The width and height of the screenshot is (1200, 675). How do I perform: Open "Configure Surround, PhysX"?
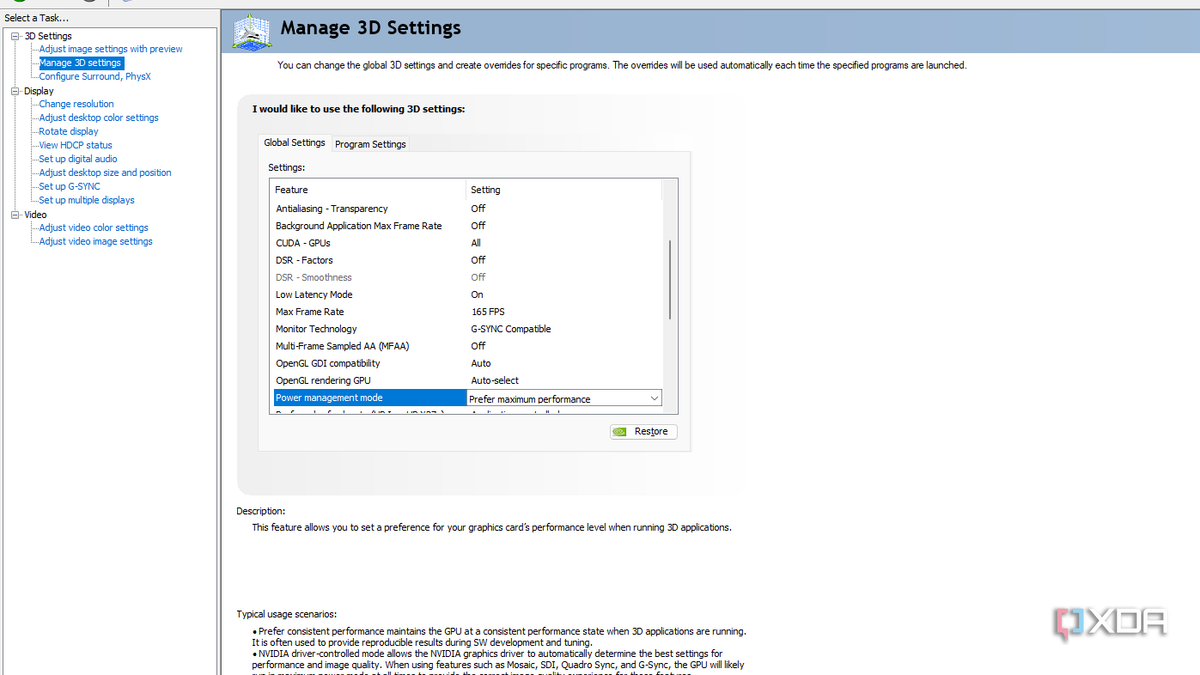tap(94, 76)
